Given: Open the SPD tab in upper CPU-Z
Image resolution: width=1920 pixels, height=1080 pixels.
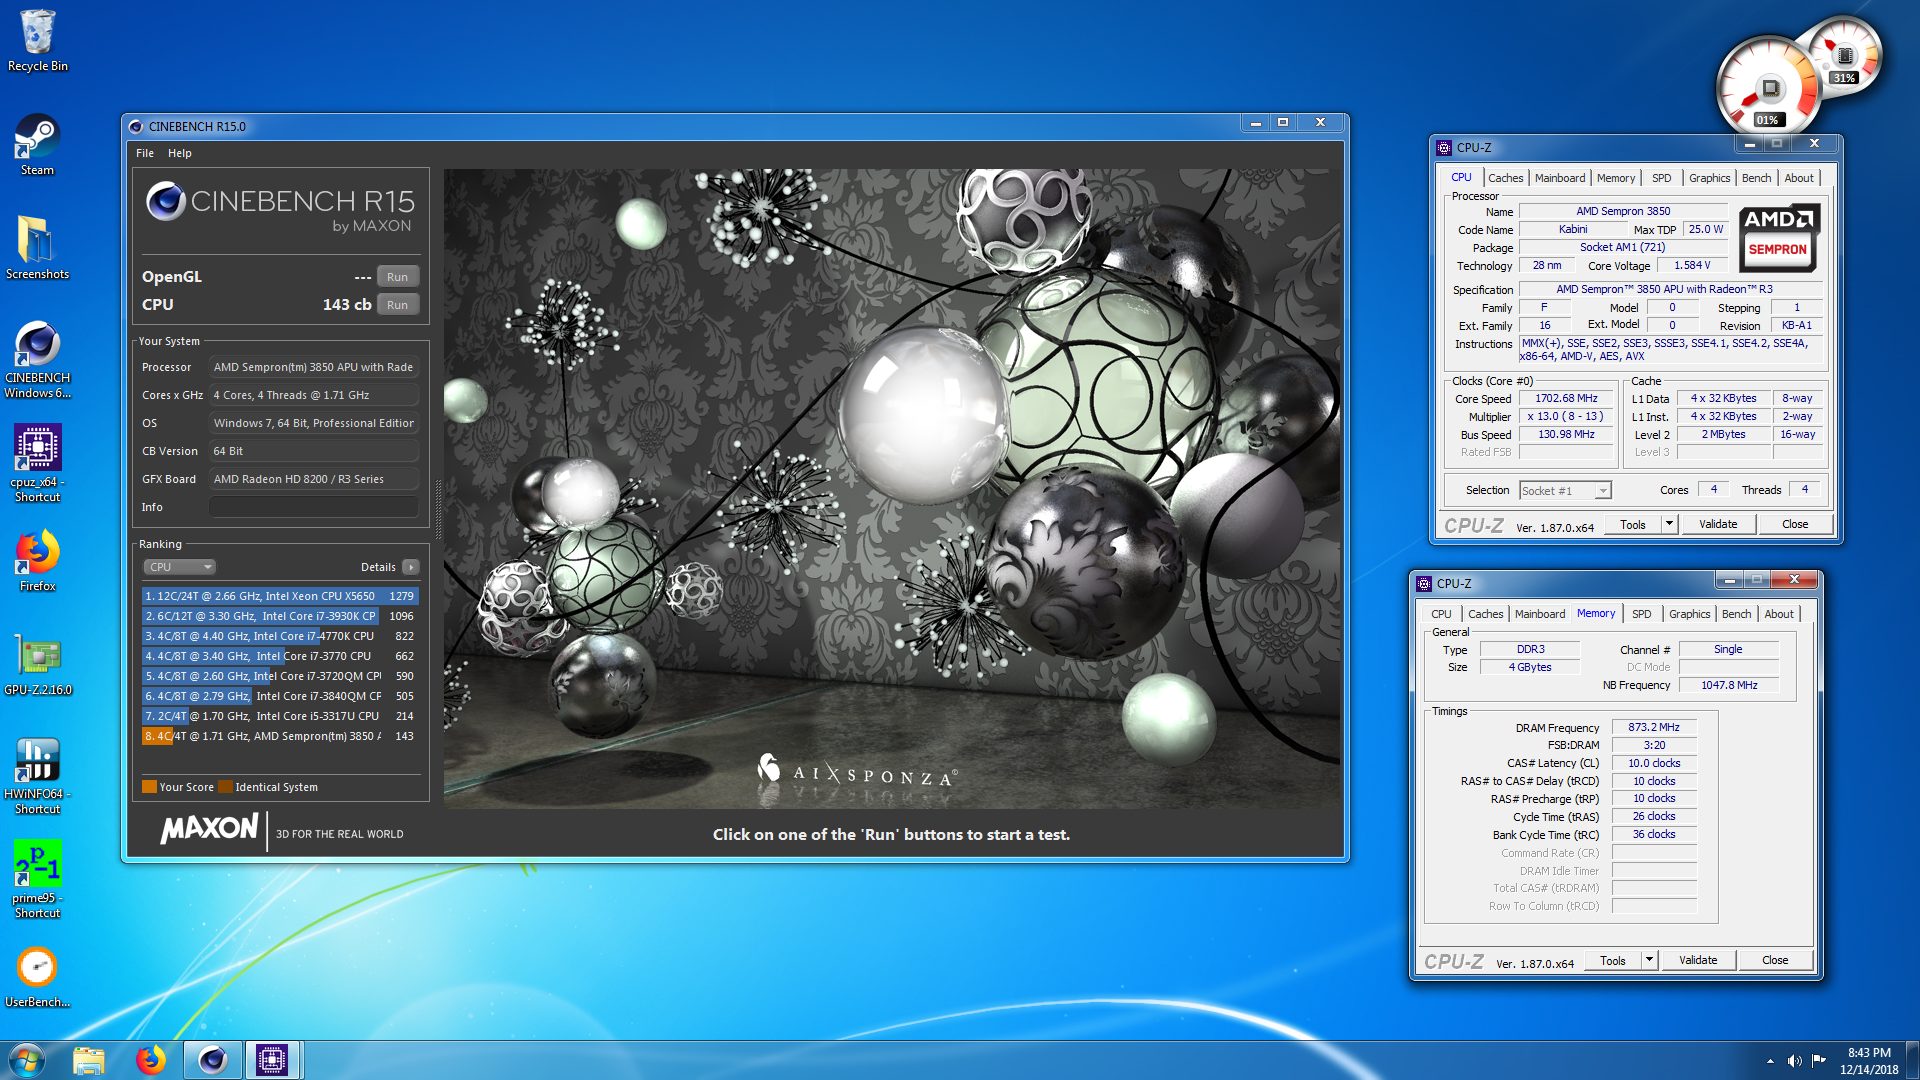Looking at the screenshot, I should 1662,178.
